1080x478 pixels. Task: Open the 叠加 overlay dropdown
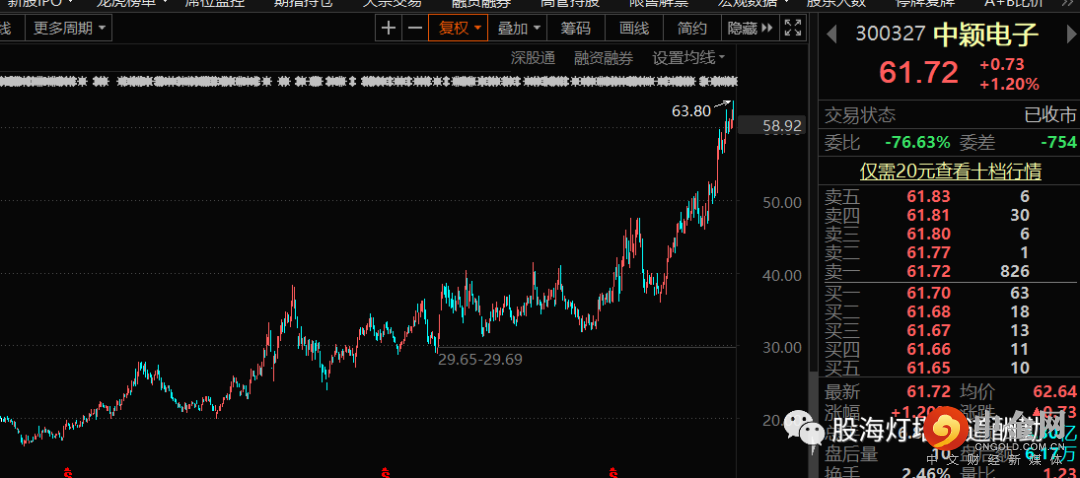point(520,28)
